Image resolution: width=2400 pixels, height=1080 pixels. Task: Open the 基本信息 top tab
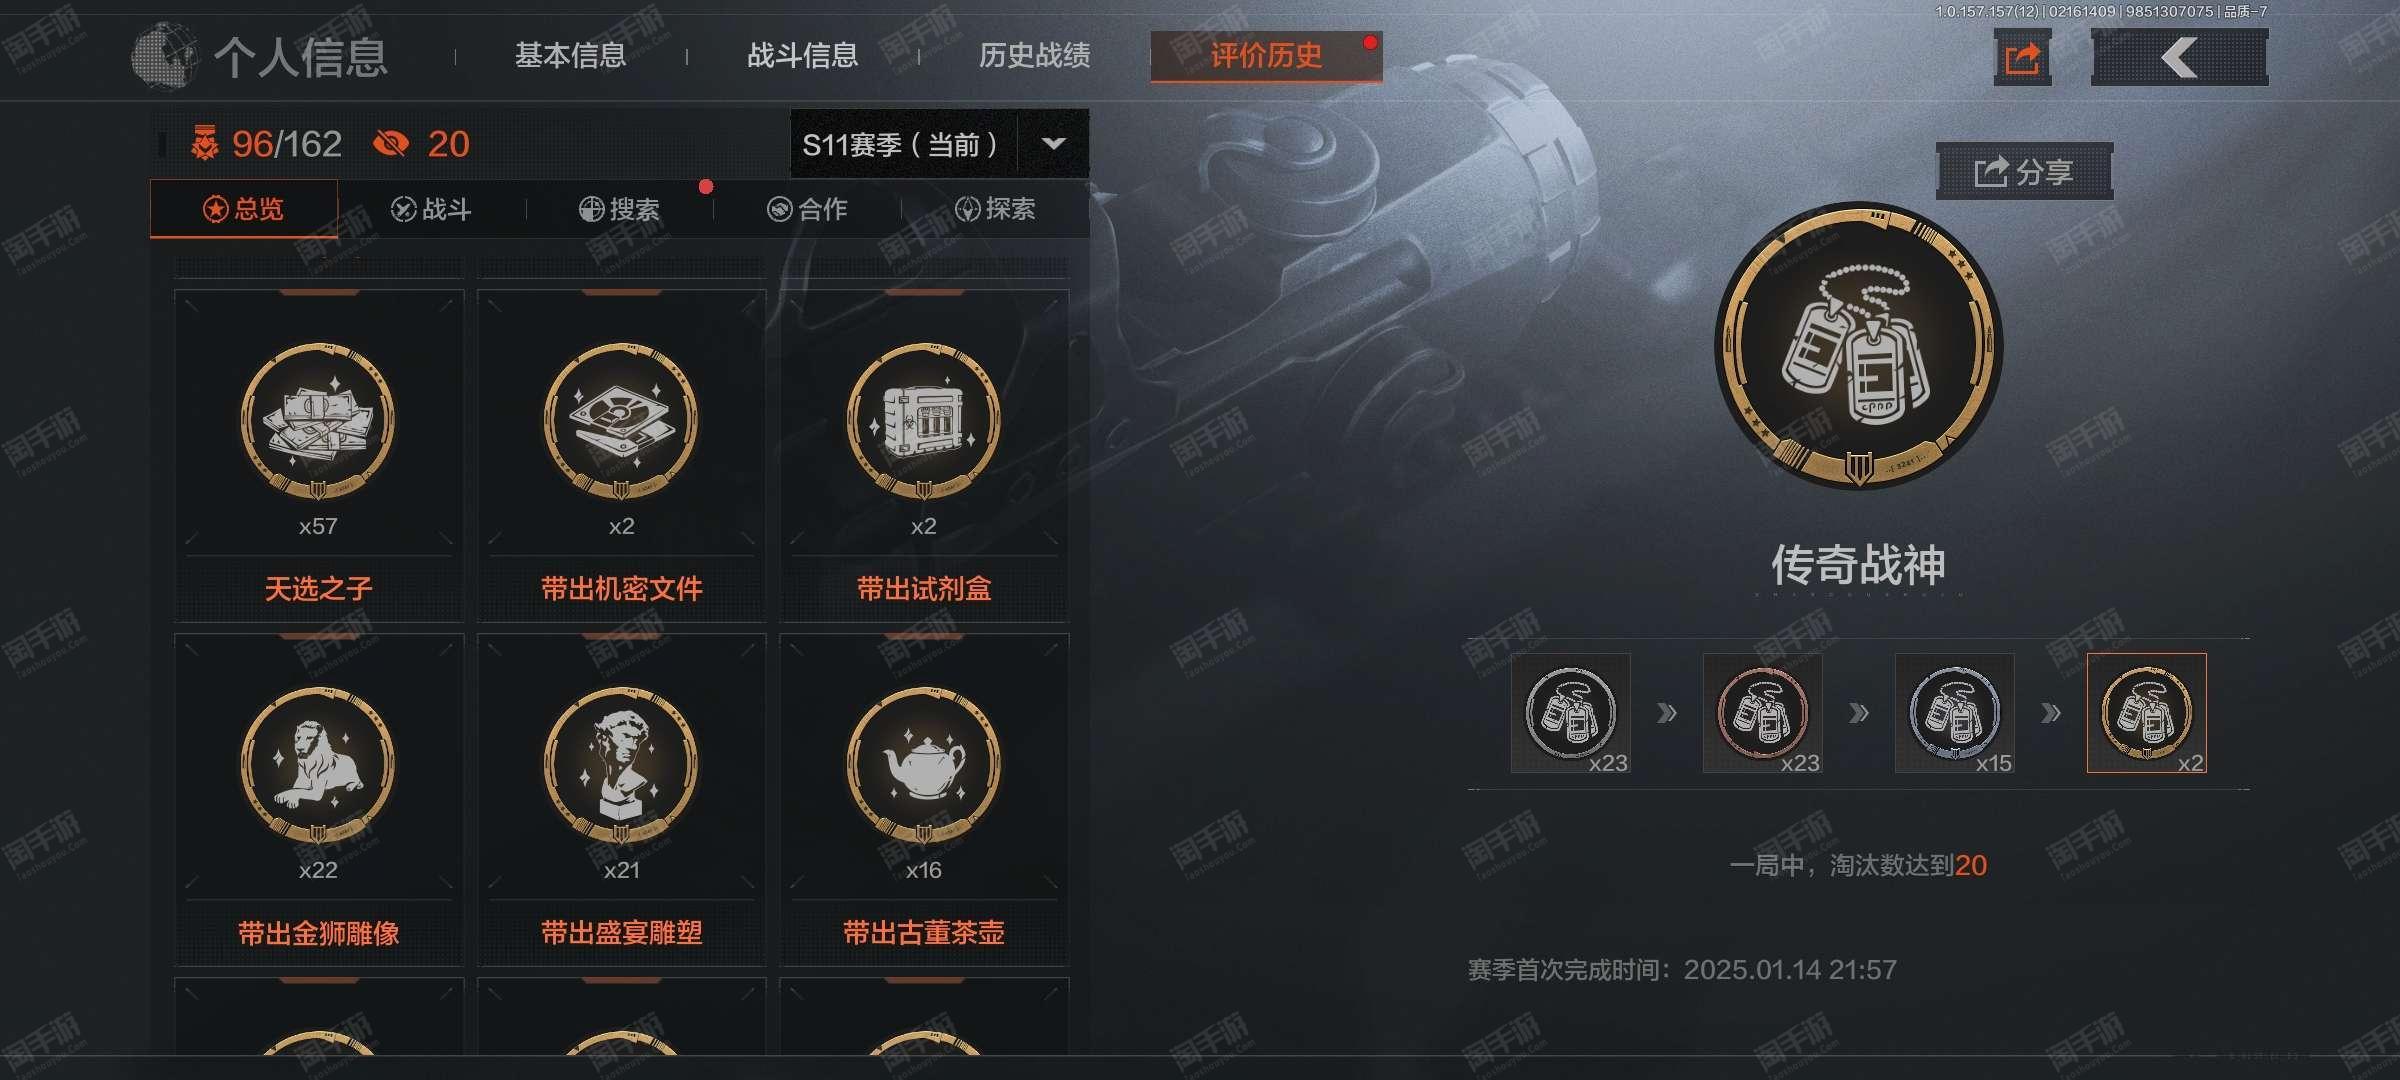570,55
